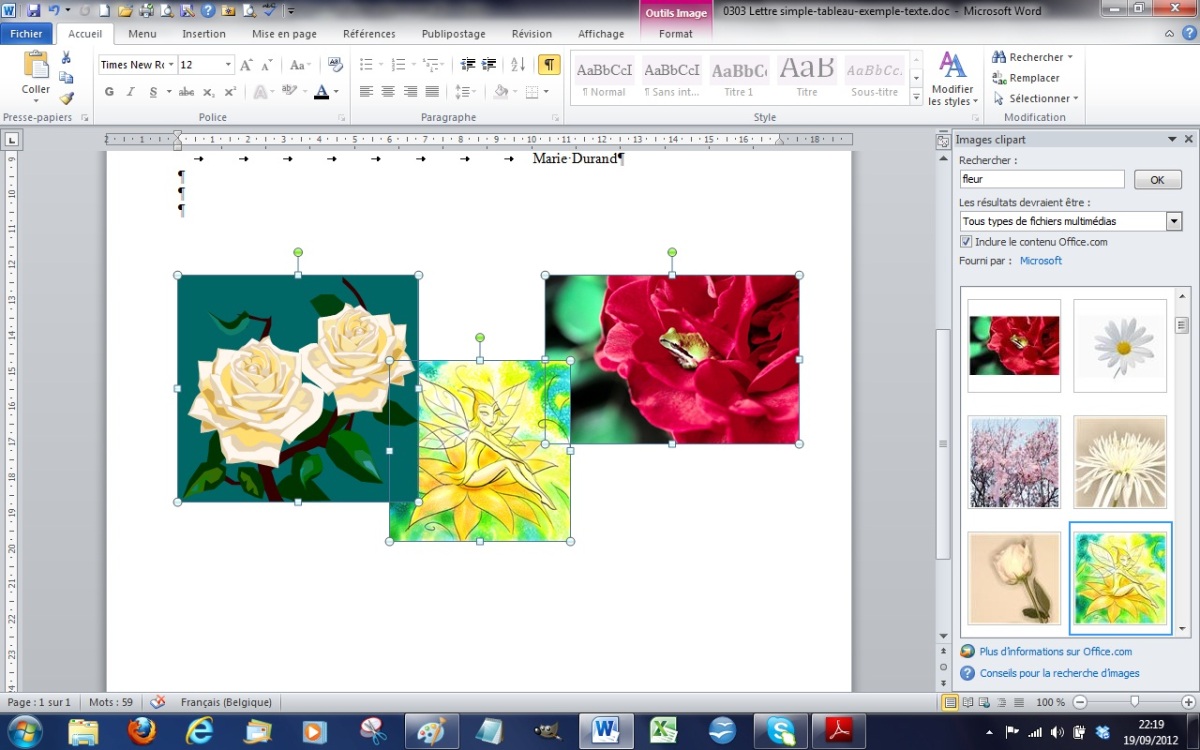Switch to the Insertion tab
The height and width of the screenshot is (750, 1200).
click(203, 34)
